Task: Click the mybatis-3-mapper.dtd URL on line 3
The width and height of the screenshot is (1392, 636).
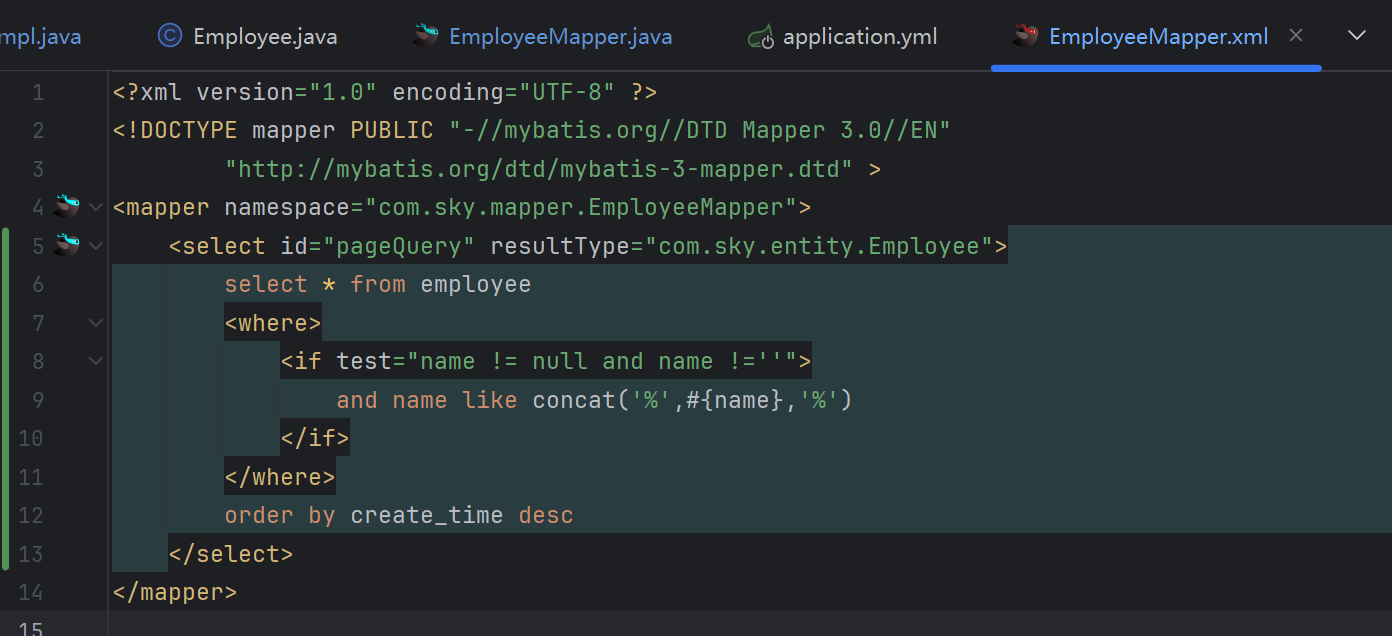Action: [540, 169]
